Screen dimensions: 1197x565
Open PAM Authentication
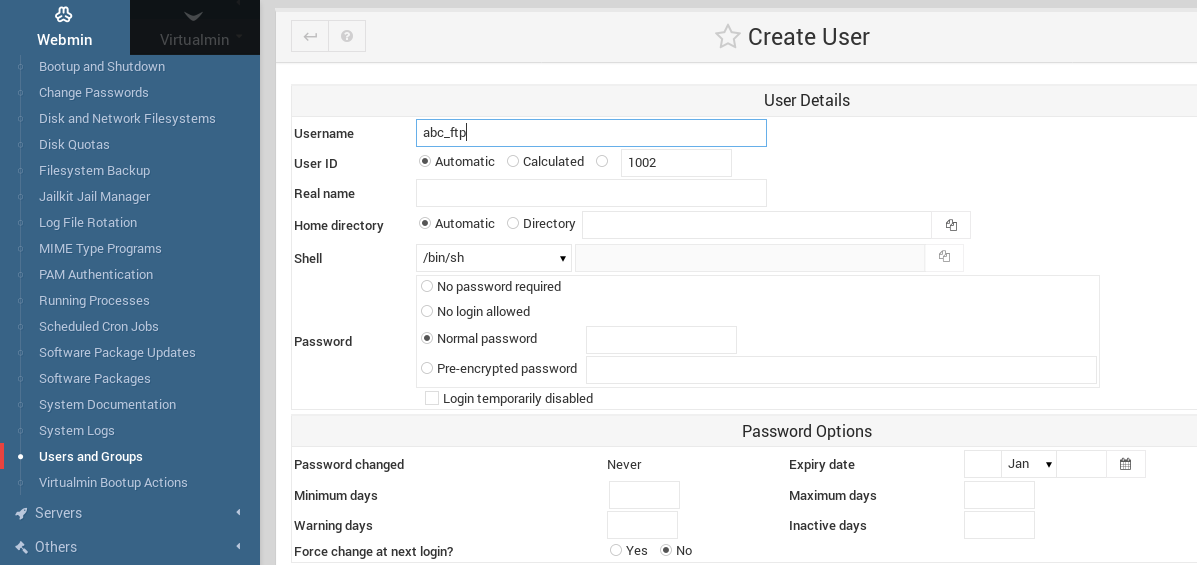[95, 274]
